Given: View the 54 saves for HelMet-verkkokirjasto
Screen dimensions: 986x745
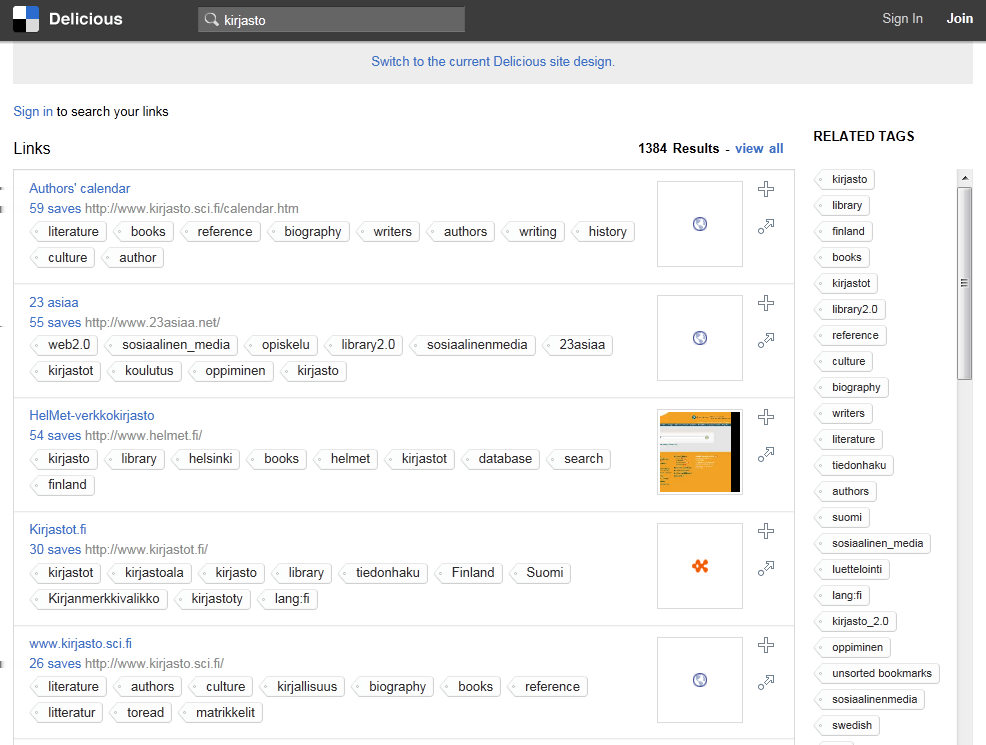Looking at the screenshot, I should click(x=55, y=436).
